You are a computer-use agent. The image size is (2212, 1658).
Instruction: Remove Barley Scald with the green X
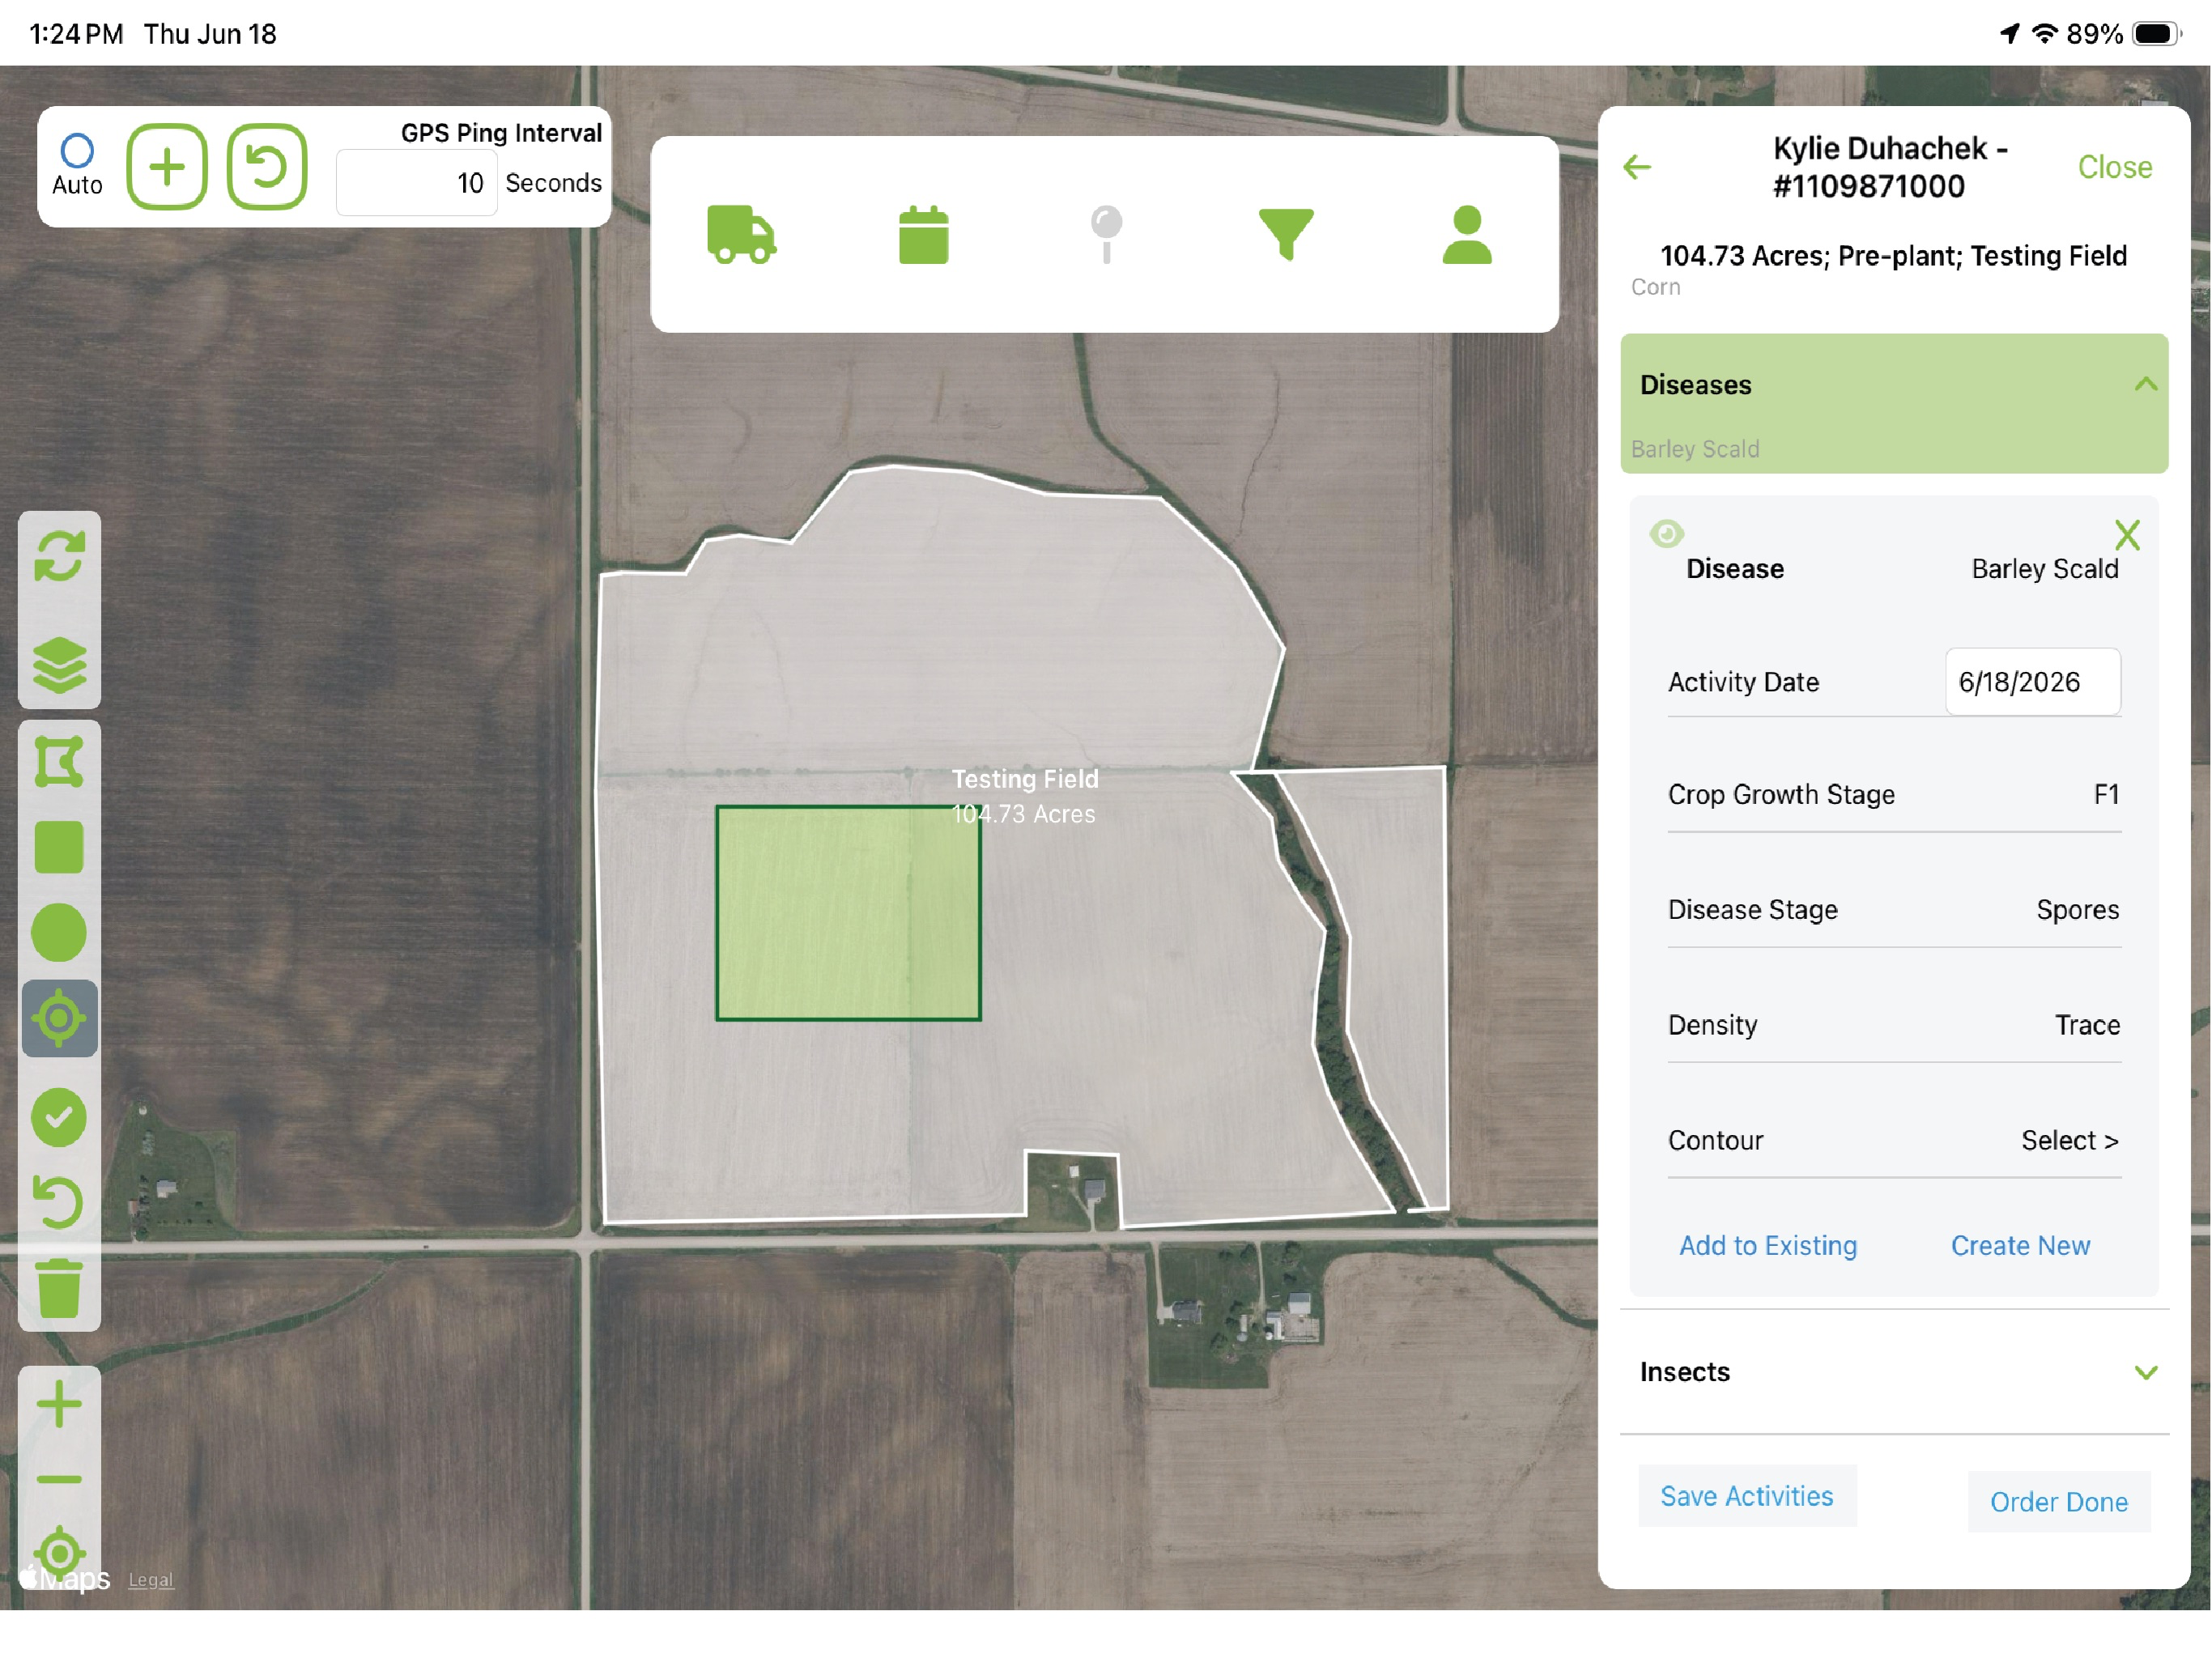pos(2127,535)
